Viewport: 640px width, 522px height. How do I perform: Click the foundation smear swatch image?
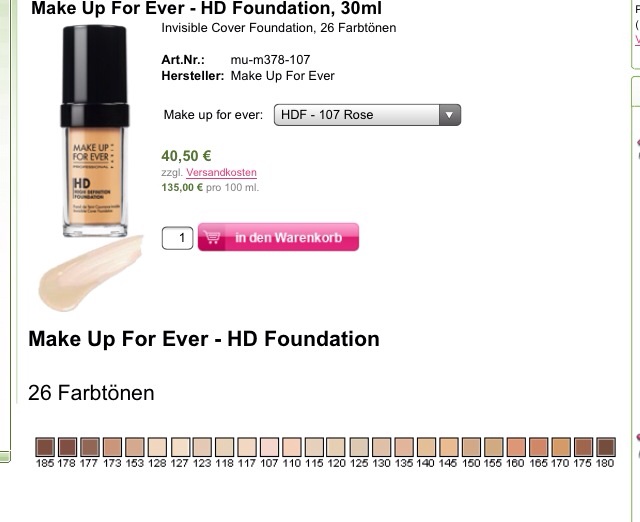[x=91, y=273]
